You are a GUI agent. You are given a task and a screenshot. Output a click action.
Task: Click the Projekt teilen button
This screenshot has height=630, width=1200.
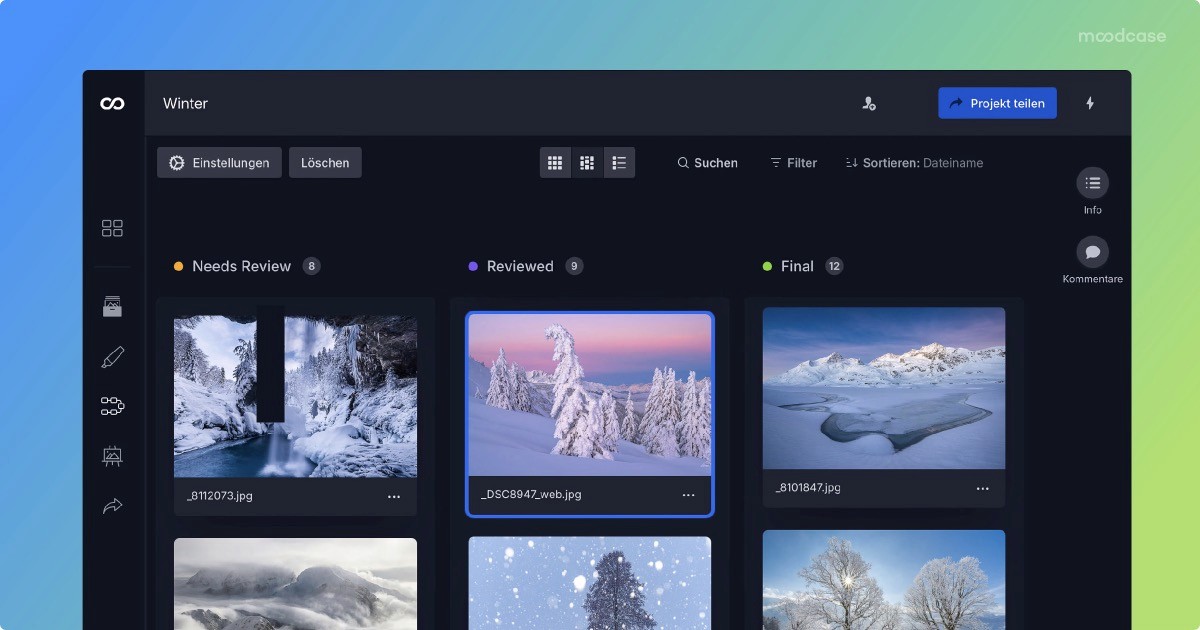coord(997,103)
